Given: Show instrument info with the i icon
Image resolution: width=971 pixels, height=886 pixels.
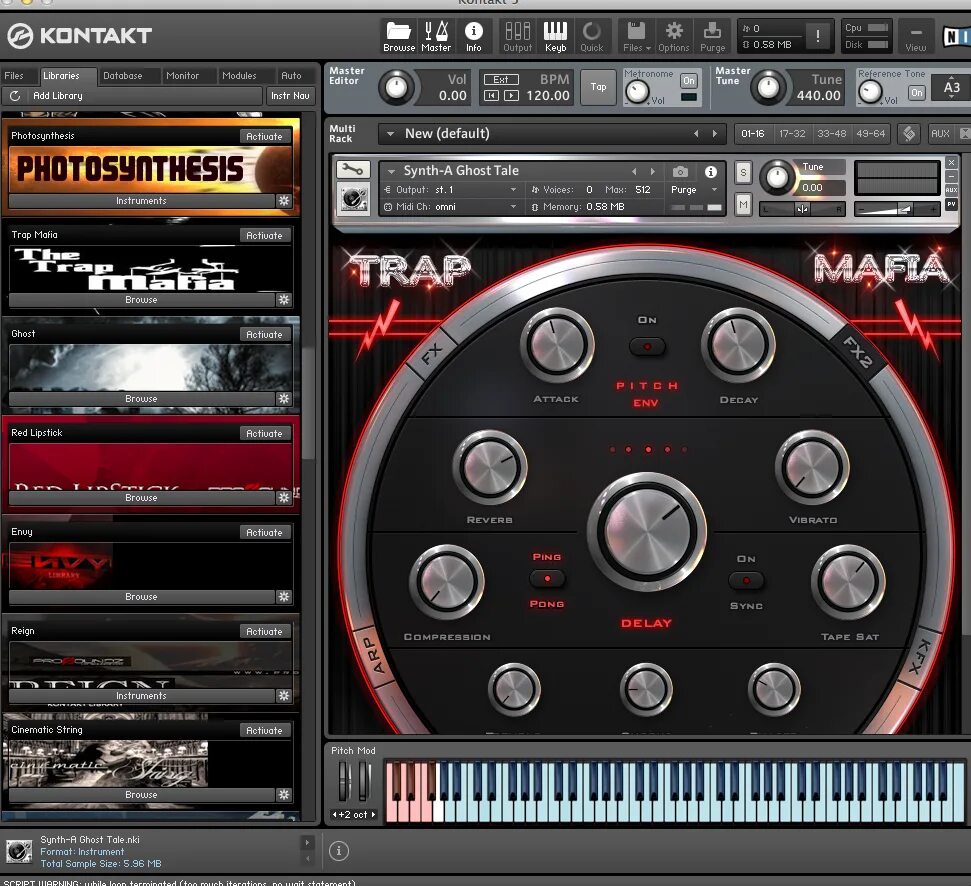Looking at the screenshot, I should 711,172.
